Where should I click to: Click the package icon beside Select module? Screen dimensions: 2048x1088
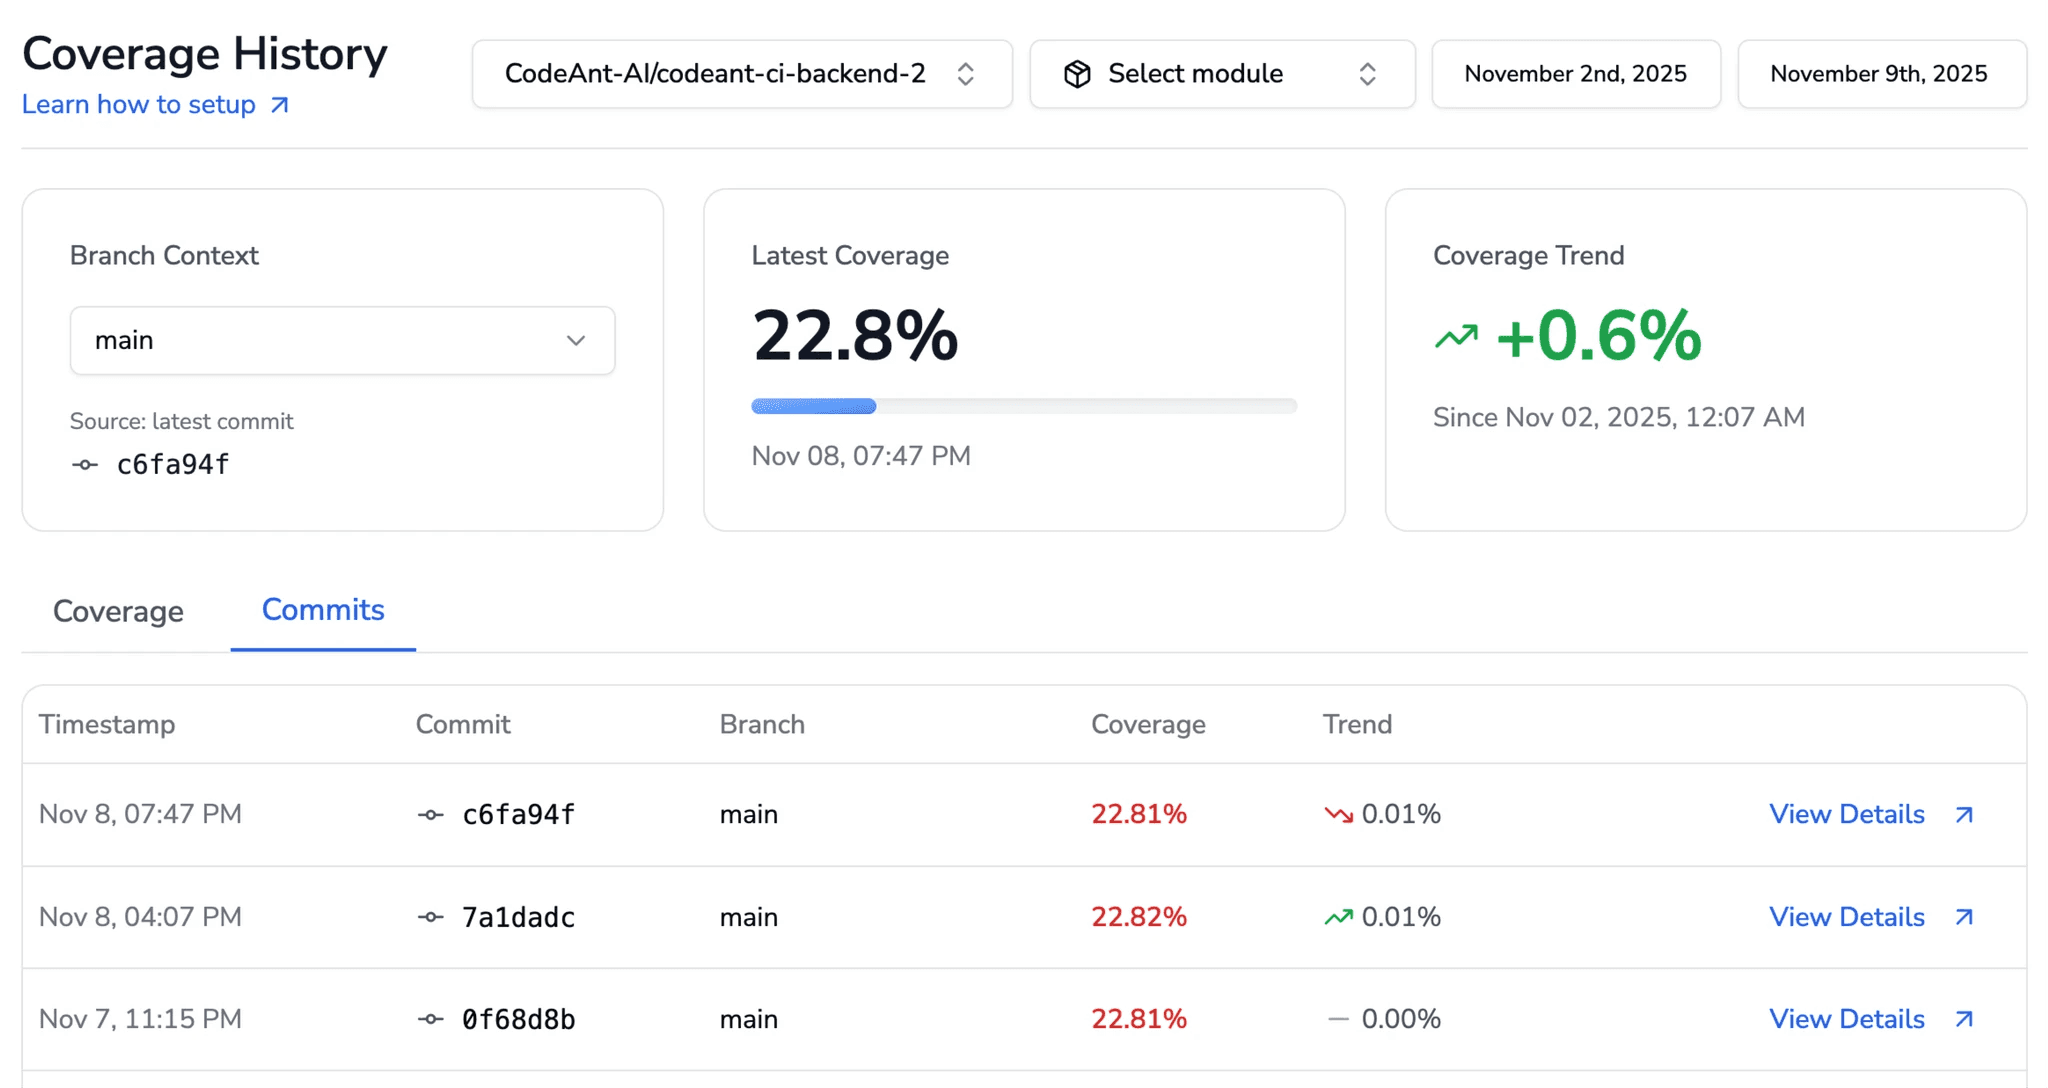click(x=1077, y=73)
